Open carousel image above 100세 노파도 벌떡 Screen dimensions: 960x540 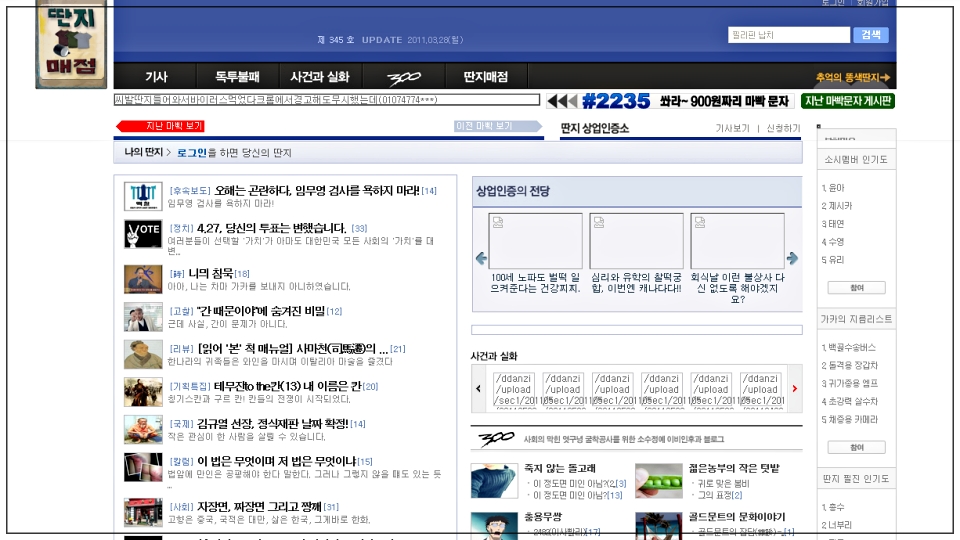coord(535,241)
